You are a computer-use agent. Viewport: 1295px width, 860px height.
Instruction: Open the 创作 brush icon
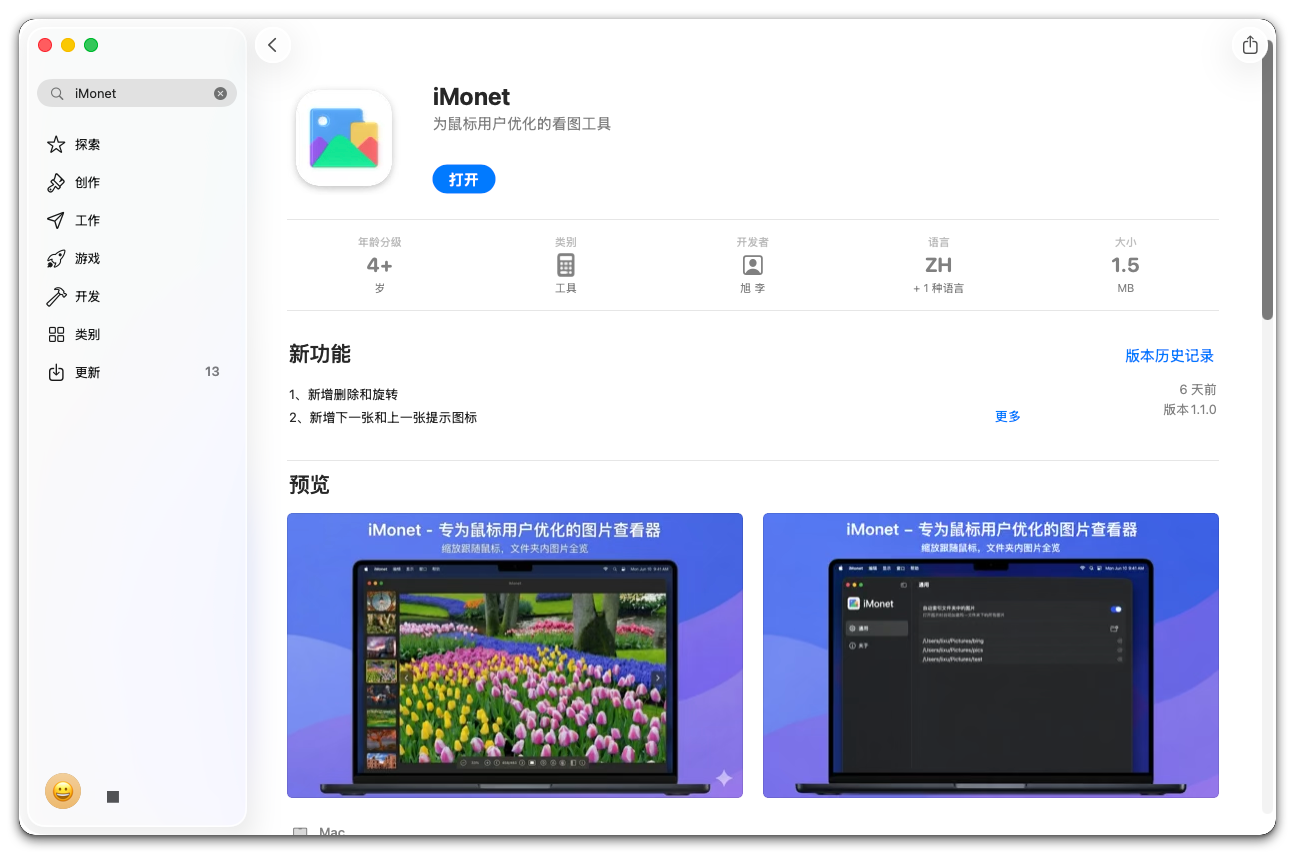coord(57,183)
